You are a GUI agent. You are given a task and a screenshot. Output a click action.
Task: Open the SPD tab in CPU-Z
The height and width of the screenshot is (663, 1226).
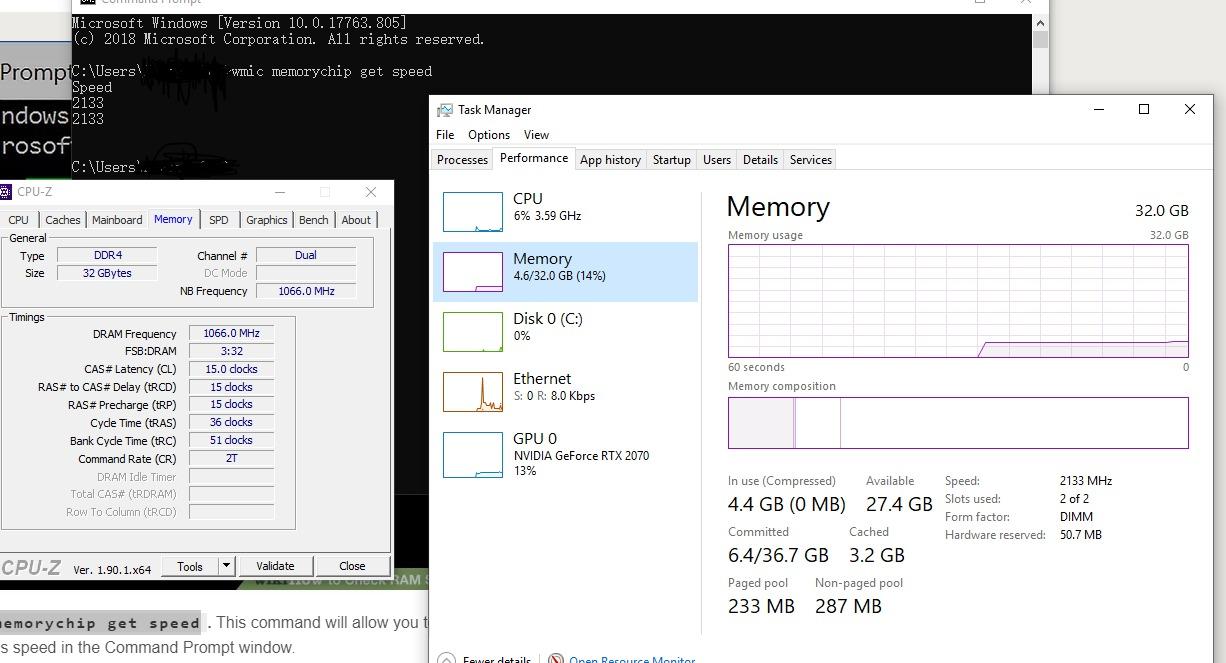click(219, 220)
